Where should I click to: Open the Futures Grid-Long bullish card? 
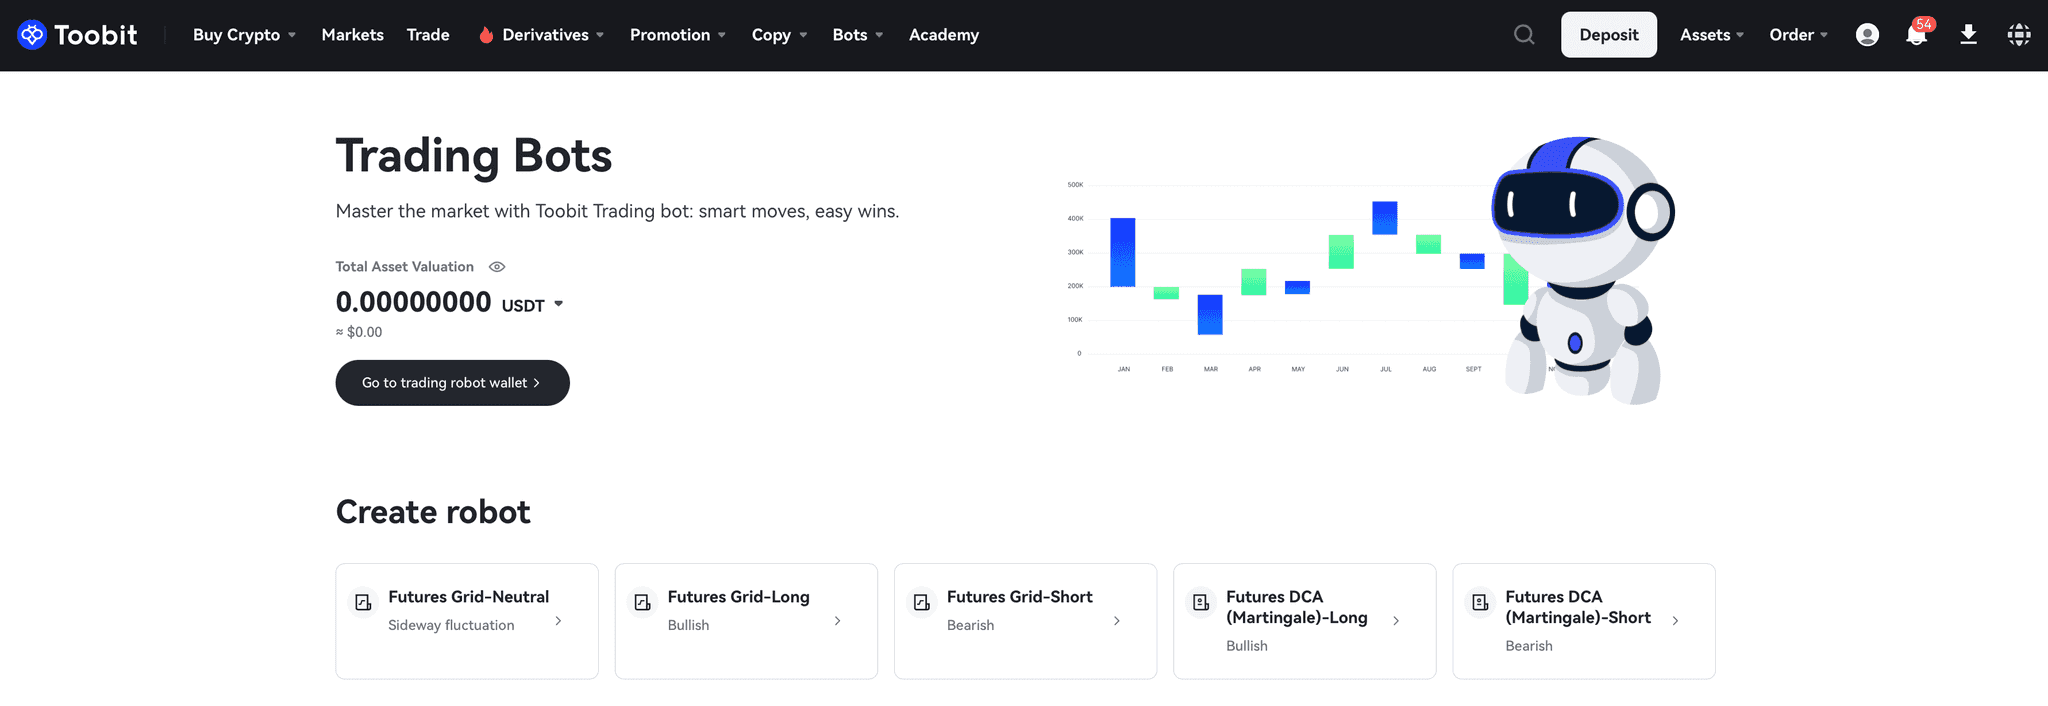745,620
